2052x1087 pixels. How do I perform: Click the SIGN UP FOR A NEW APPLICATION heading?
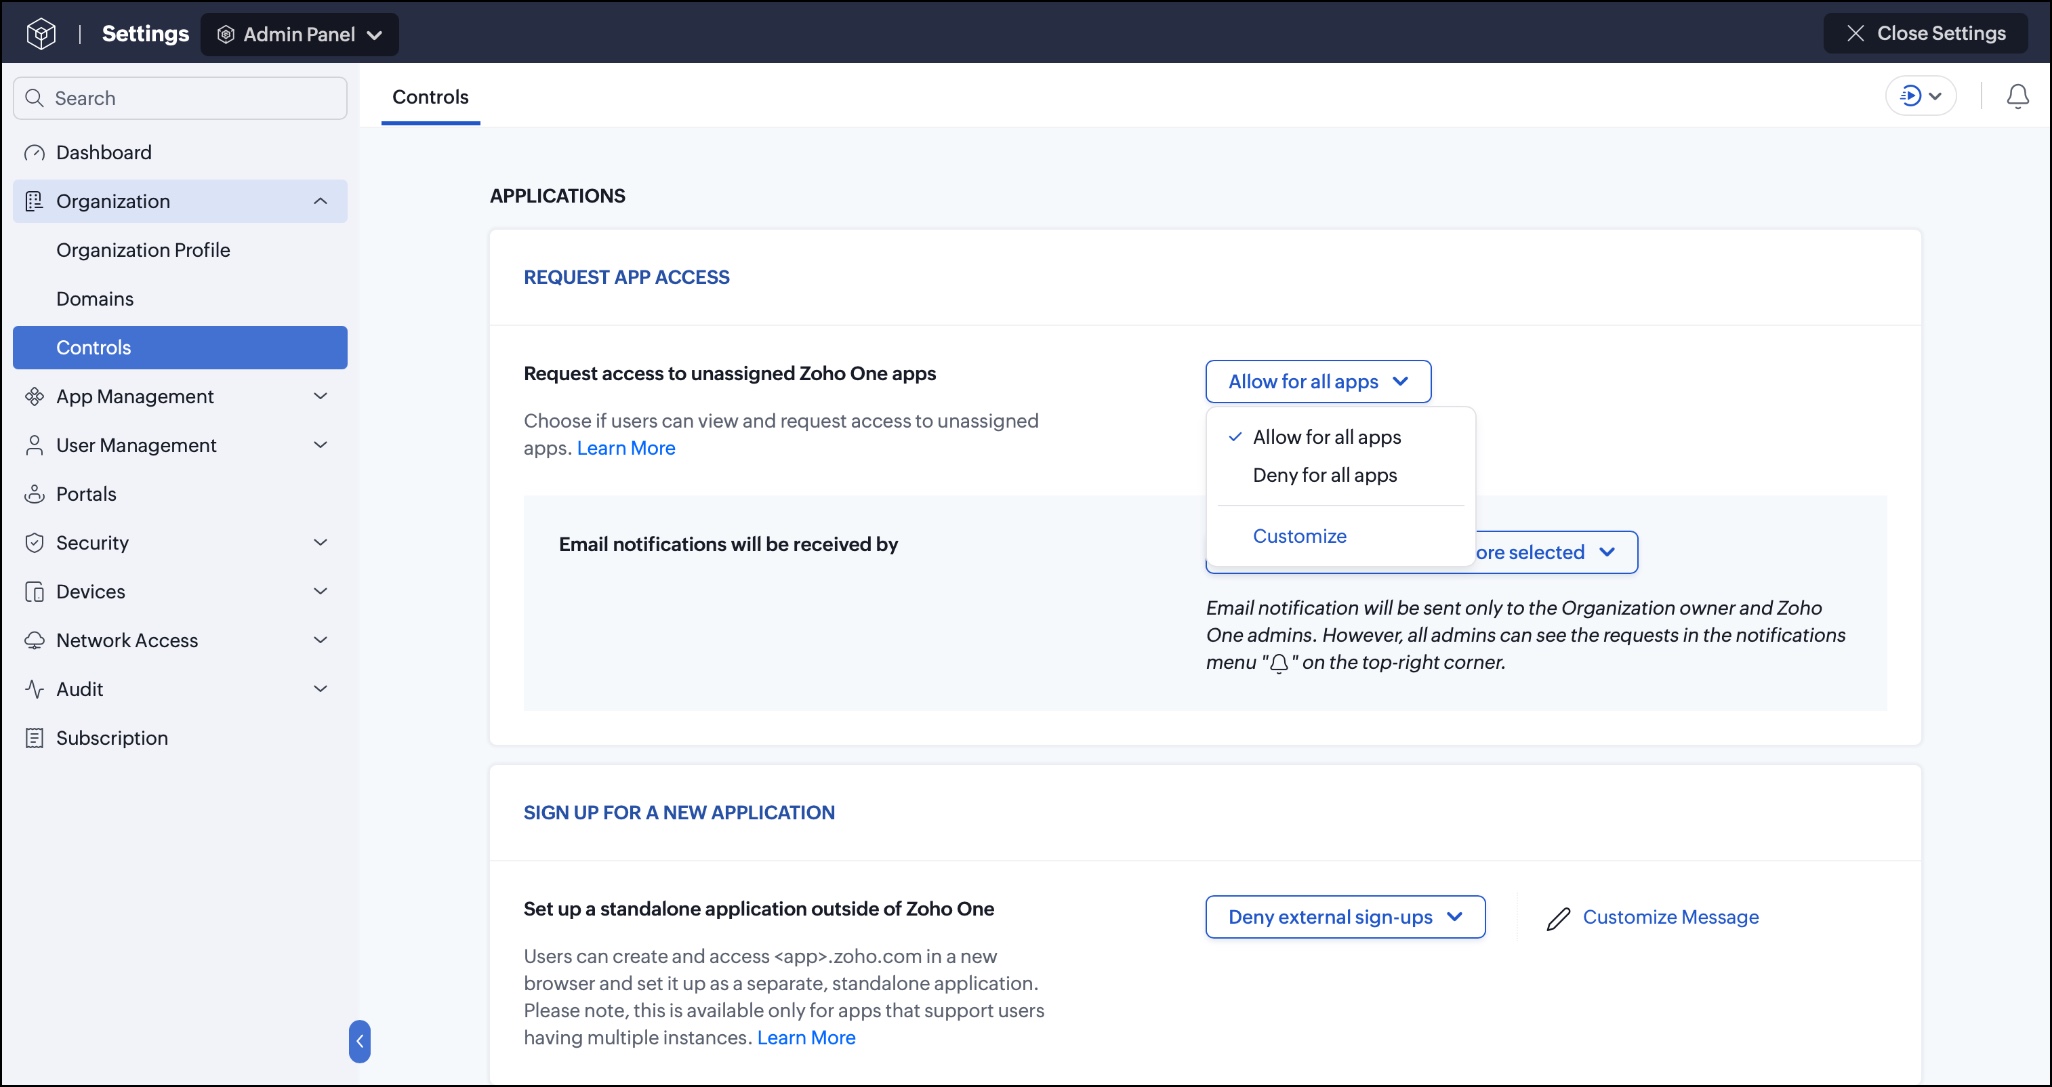click(x=679, y=813)
